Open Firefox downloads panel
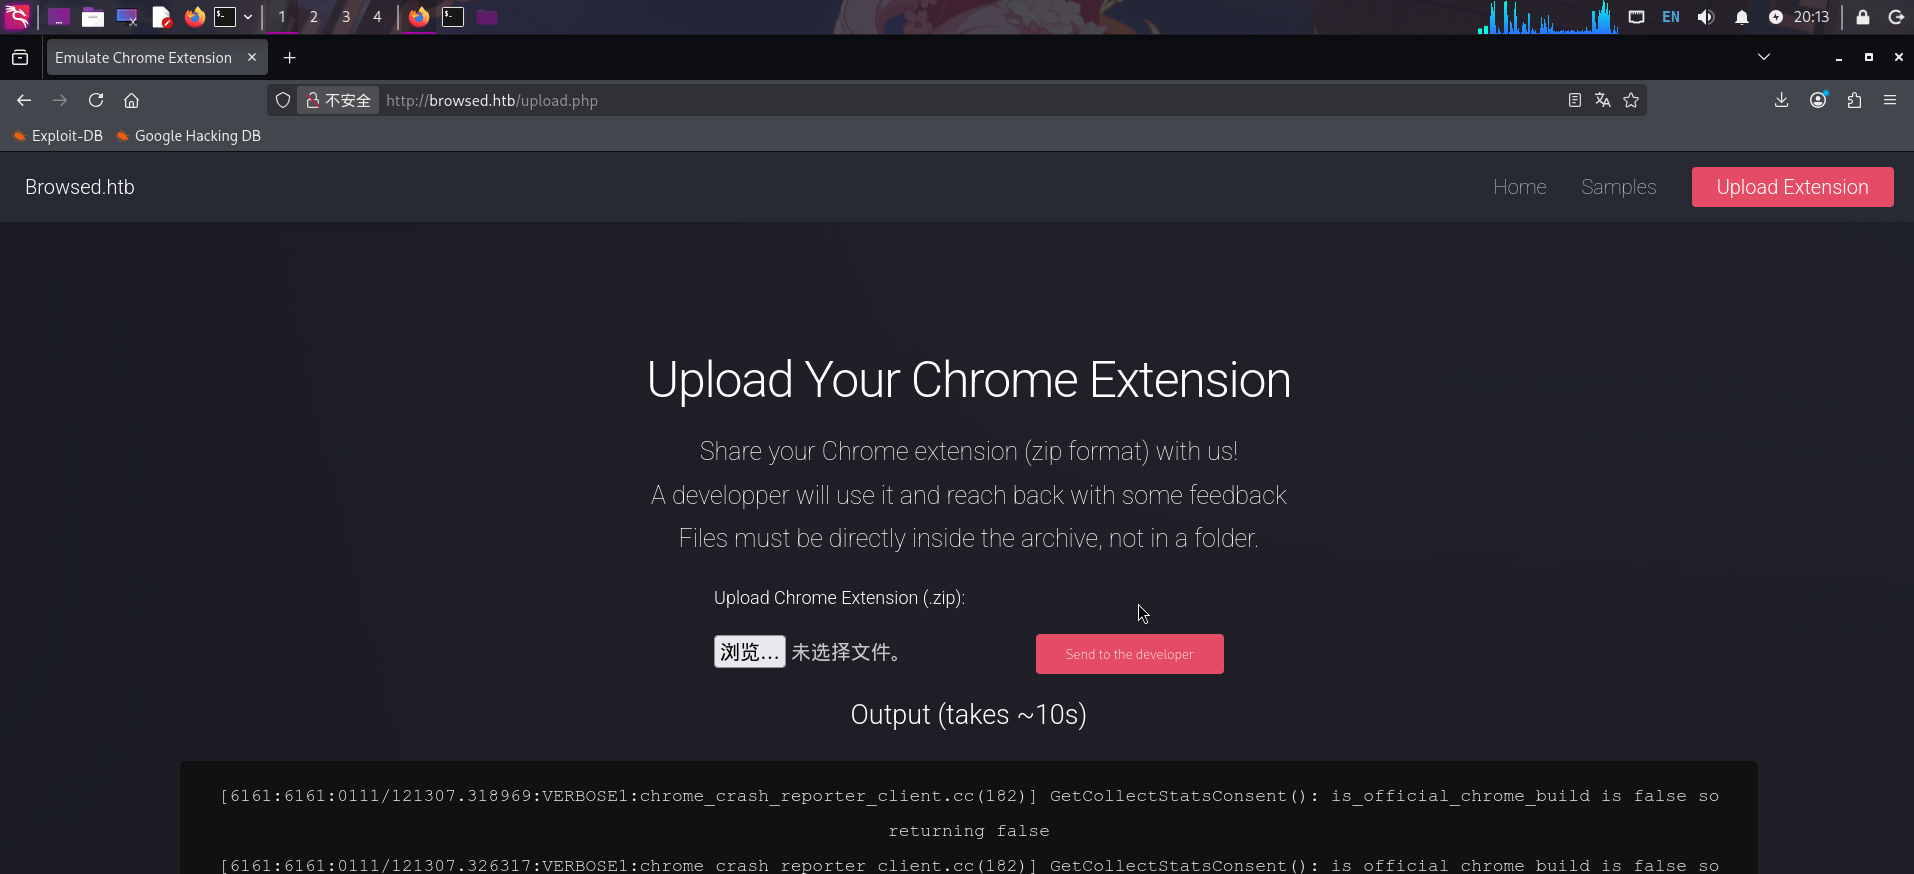The image size is (1914, 874). click(x=1781, y=100)
